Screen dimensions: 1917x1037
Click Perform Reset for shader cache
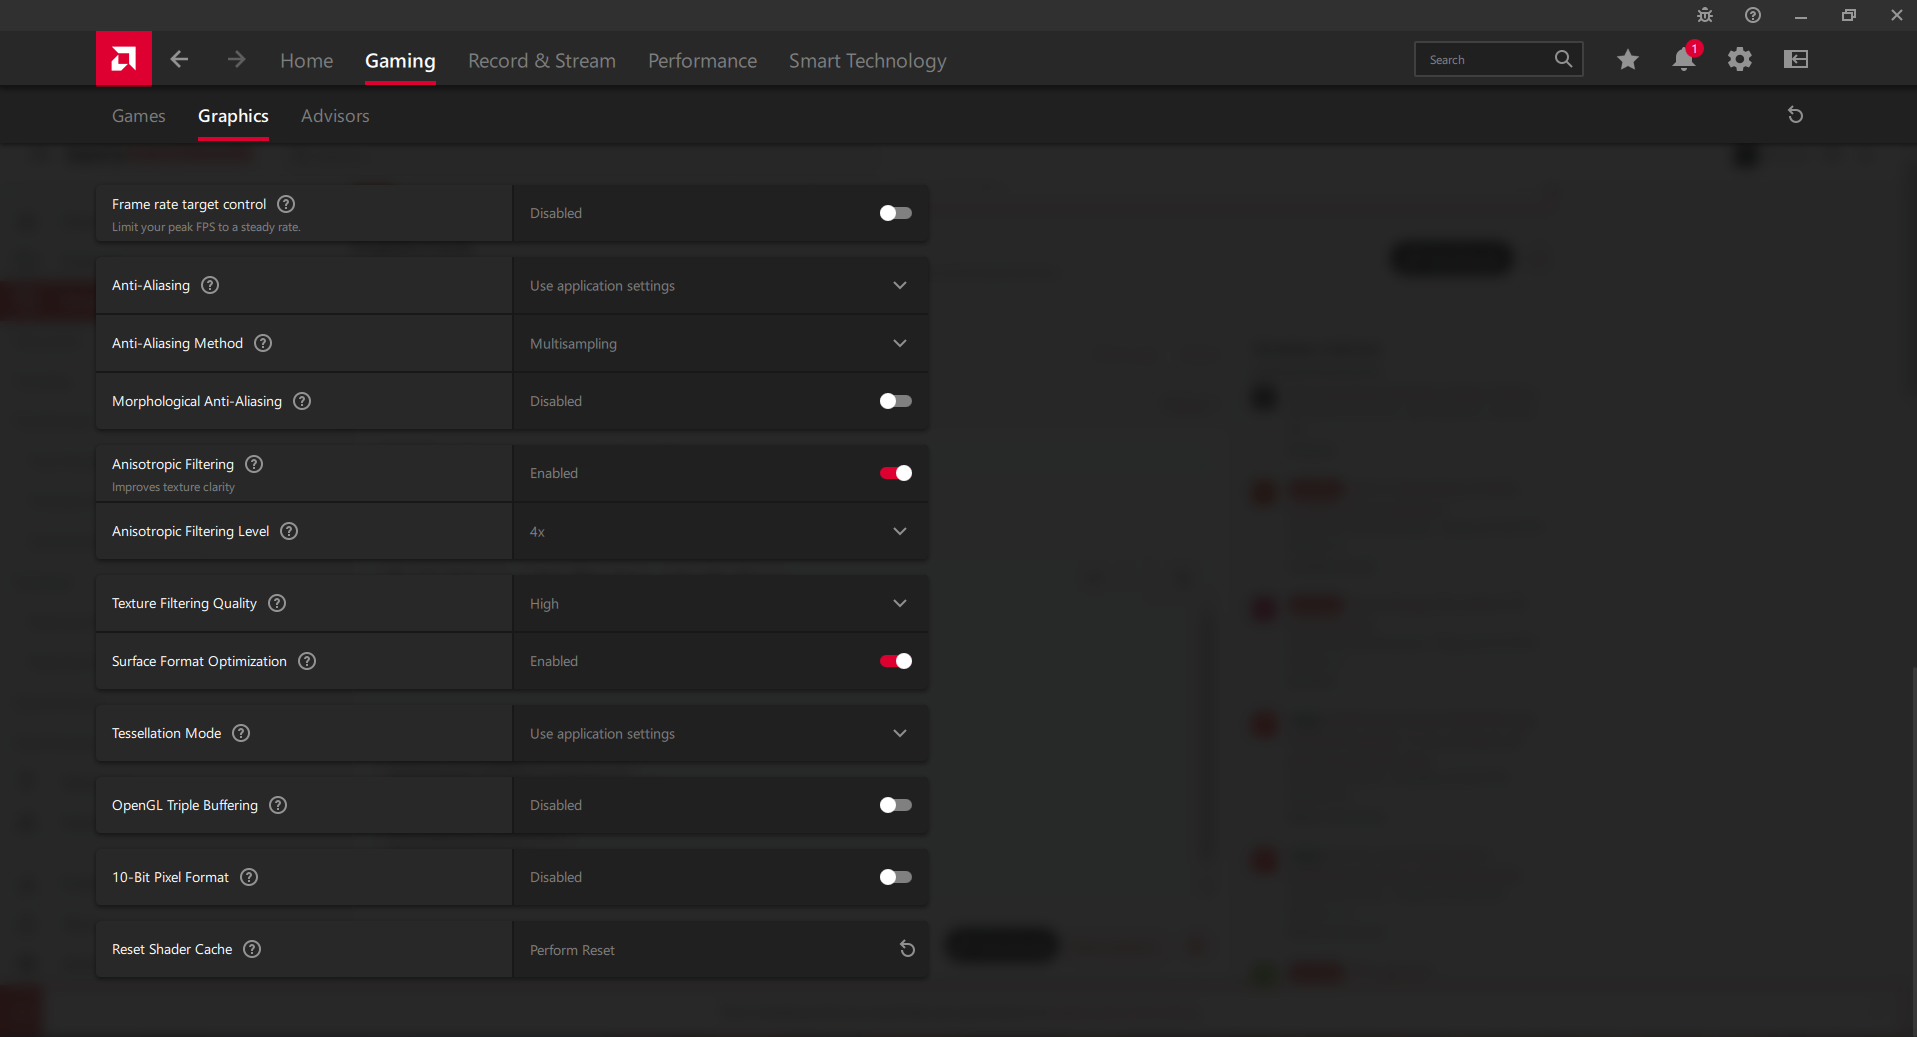720,949
